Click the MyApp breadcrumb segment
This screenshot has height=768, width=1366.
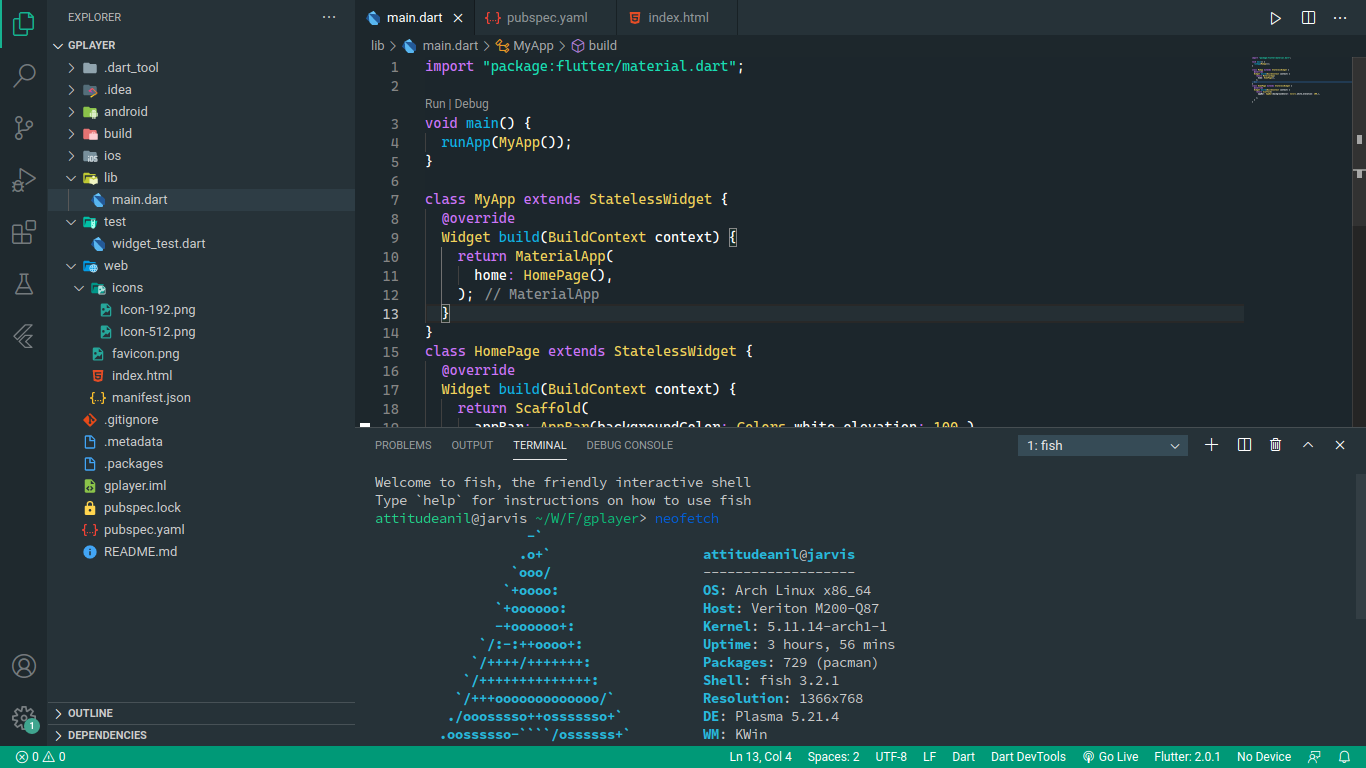pos(524,45)
